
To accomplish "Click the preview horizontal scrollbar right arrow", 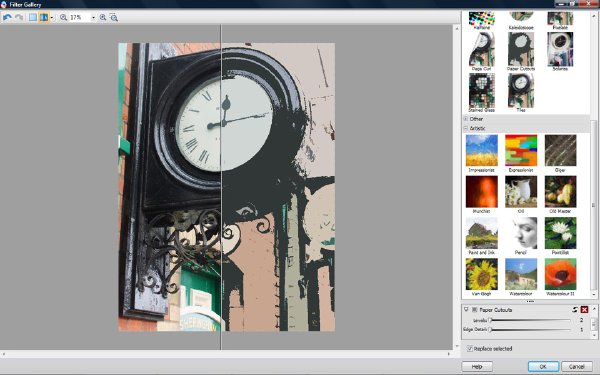I will pyautogui.click(x=449, y=354).
